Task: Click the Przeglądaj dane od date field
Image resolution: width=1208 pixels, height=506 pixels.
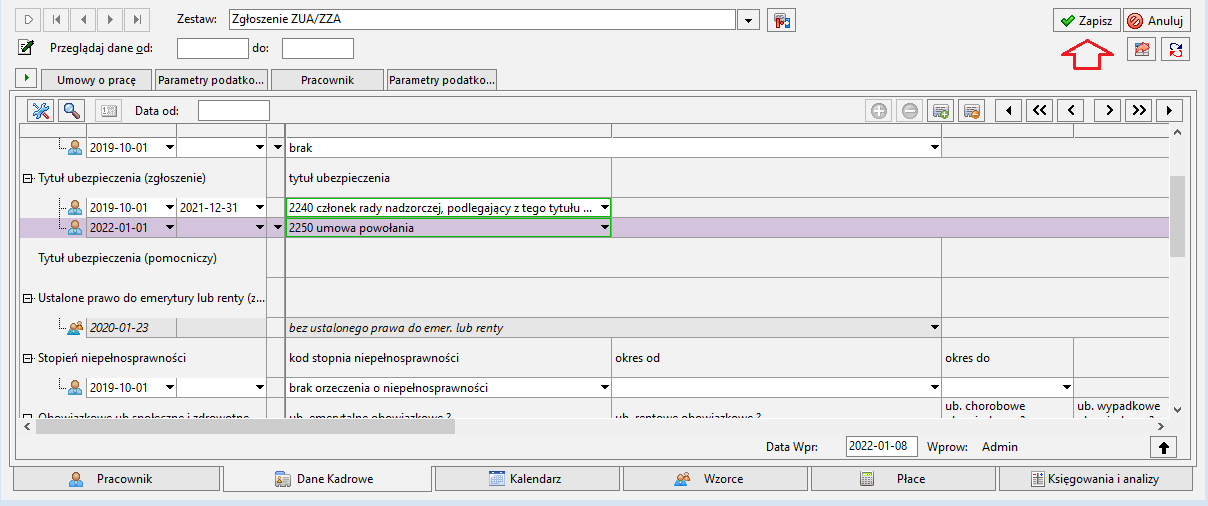Action: point(212,48)
